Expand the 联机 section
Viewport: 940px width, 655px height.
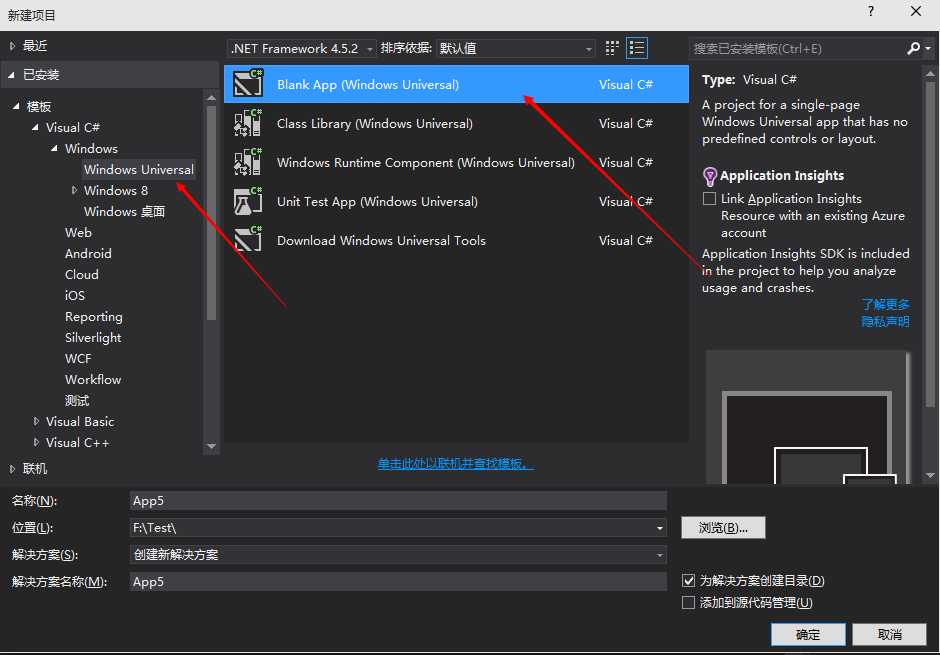12,469
